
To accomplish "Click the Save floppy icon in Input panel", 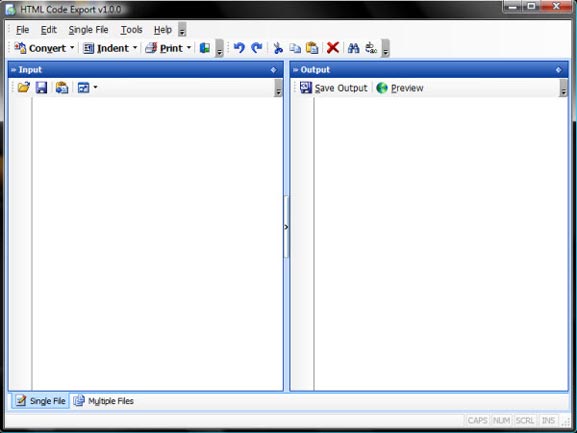I will (x=41, y=88).
